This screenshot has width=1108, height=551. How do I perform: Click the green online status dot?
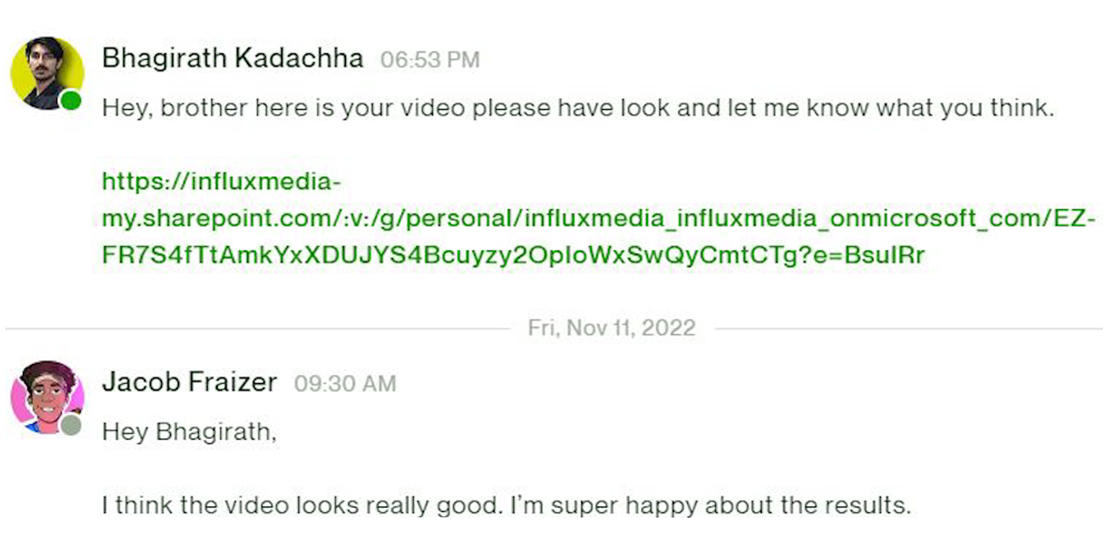pyautogui.click(x=70, y=100)
